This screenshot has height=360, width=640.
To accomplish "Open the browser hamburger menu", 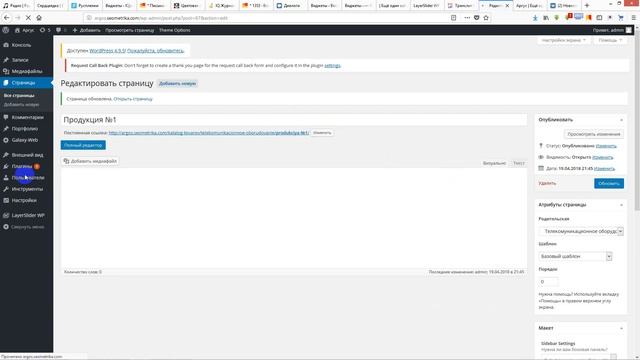I will click(633, 18).
